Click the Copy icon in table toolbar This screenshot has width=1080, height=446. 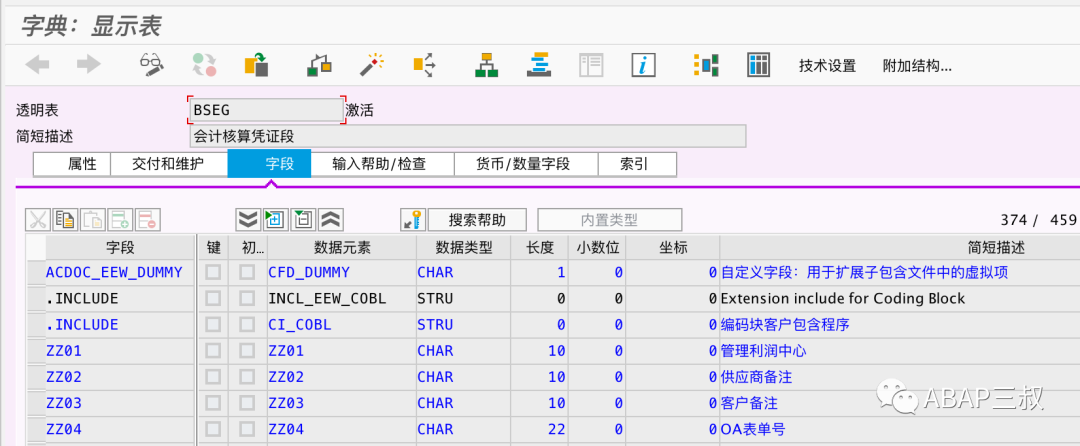coord(65,220)
